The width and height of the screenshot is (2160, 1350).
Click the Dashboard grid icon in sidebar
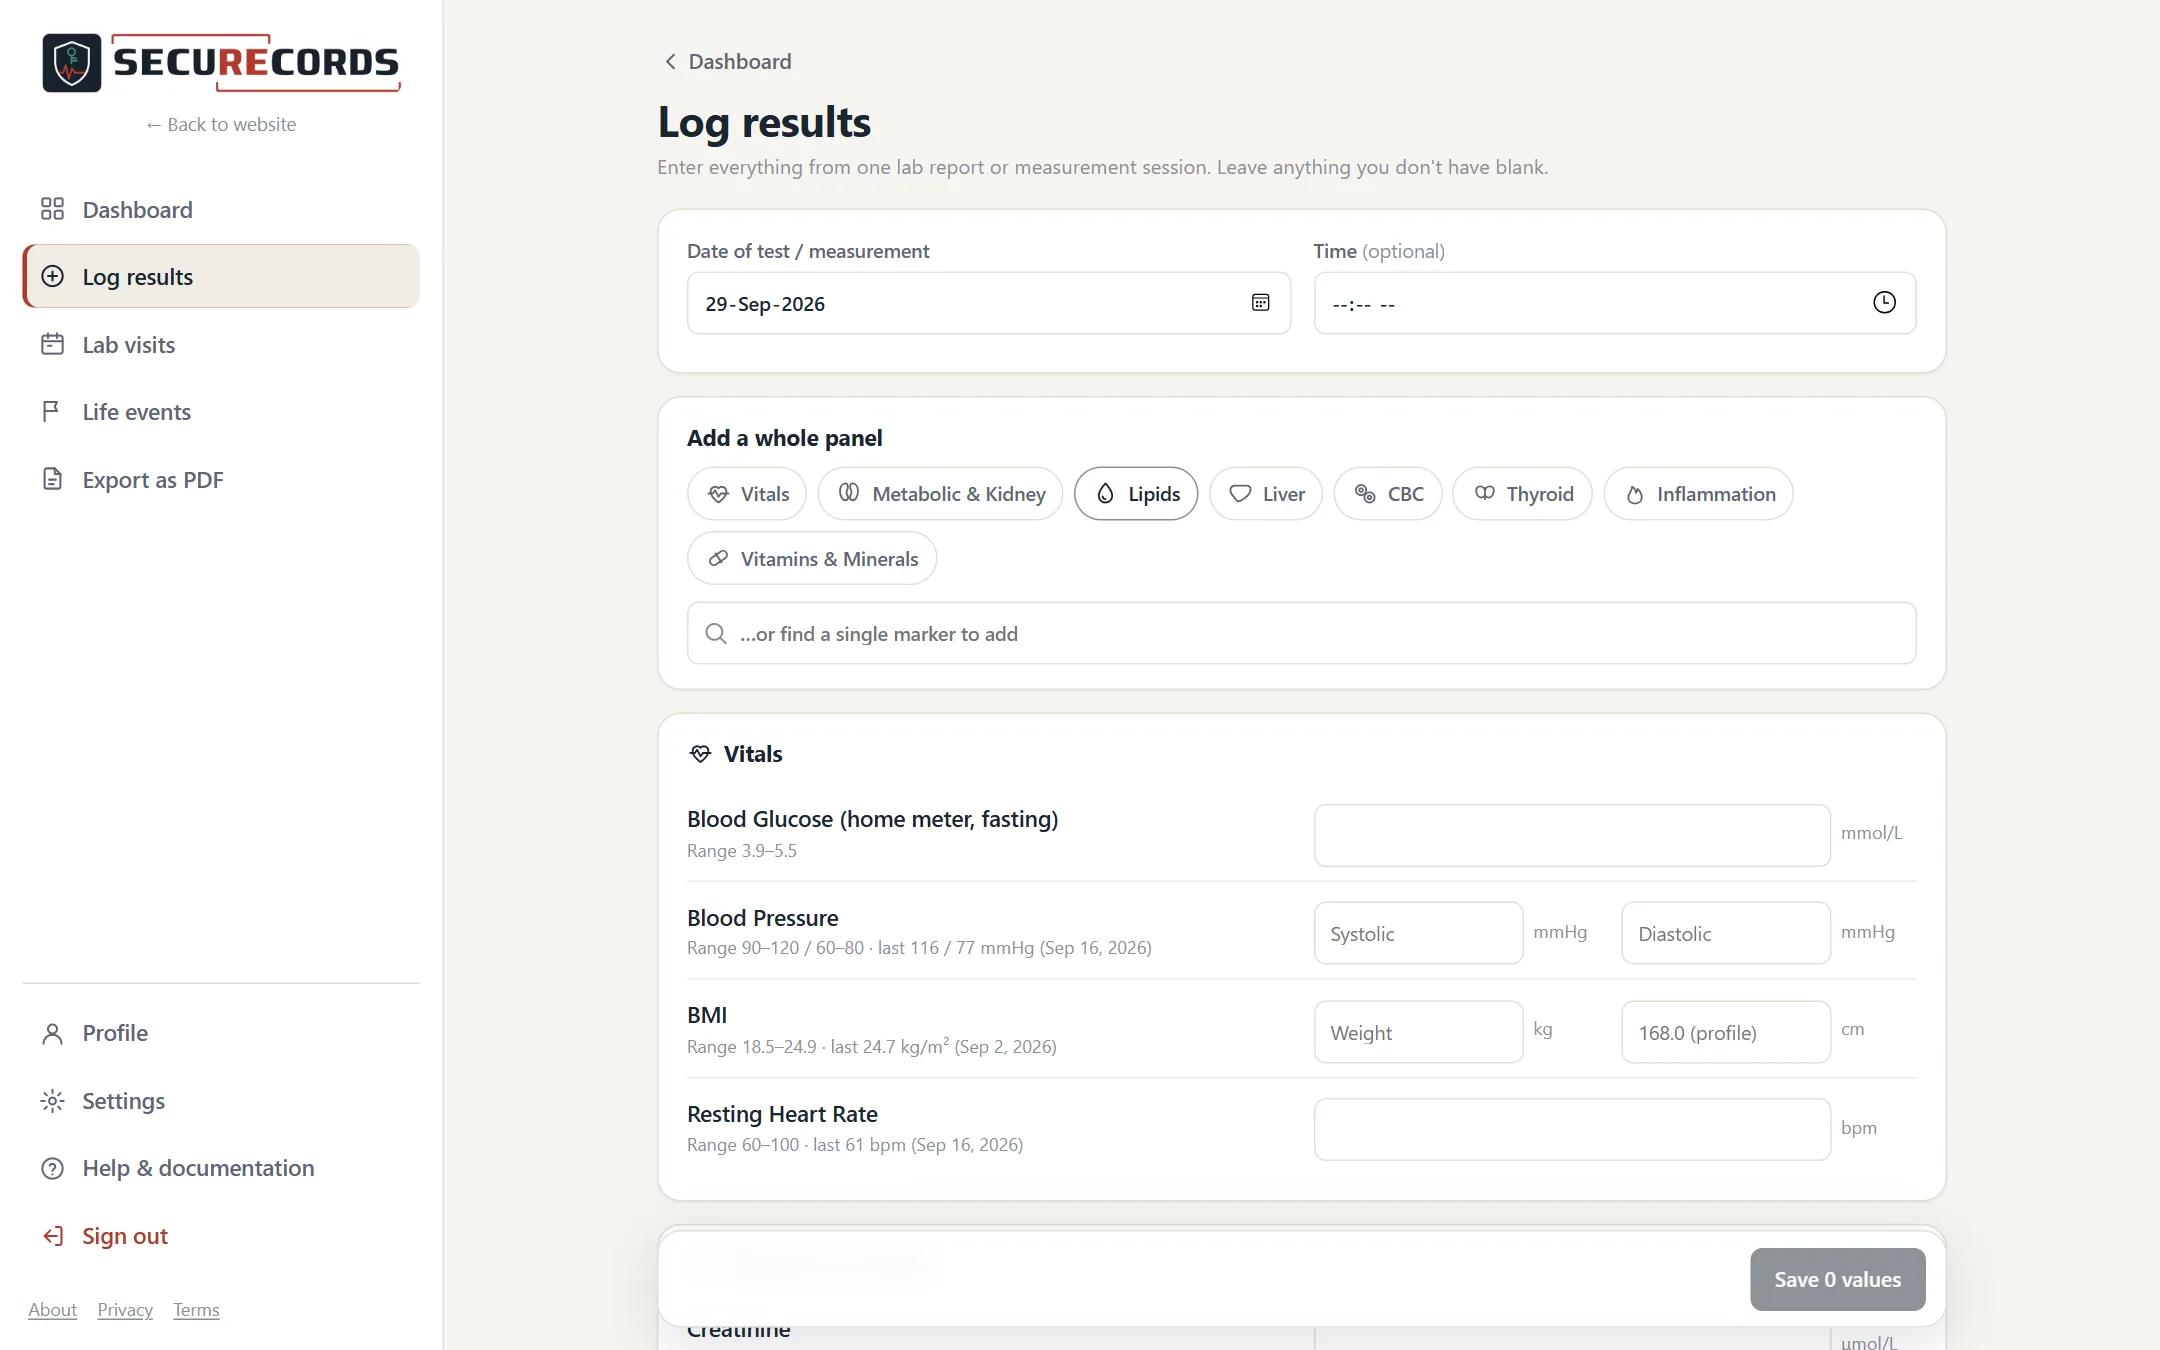click(x=52, y=209)
